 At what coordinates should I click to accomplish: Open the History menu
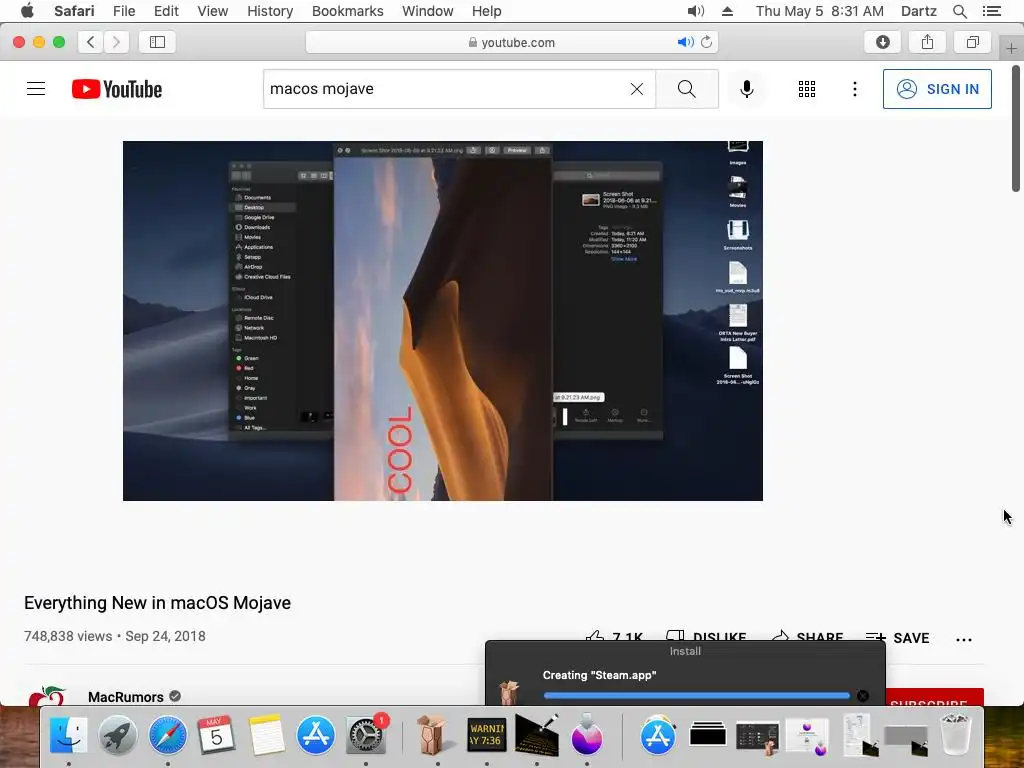[270, 11]
